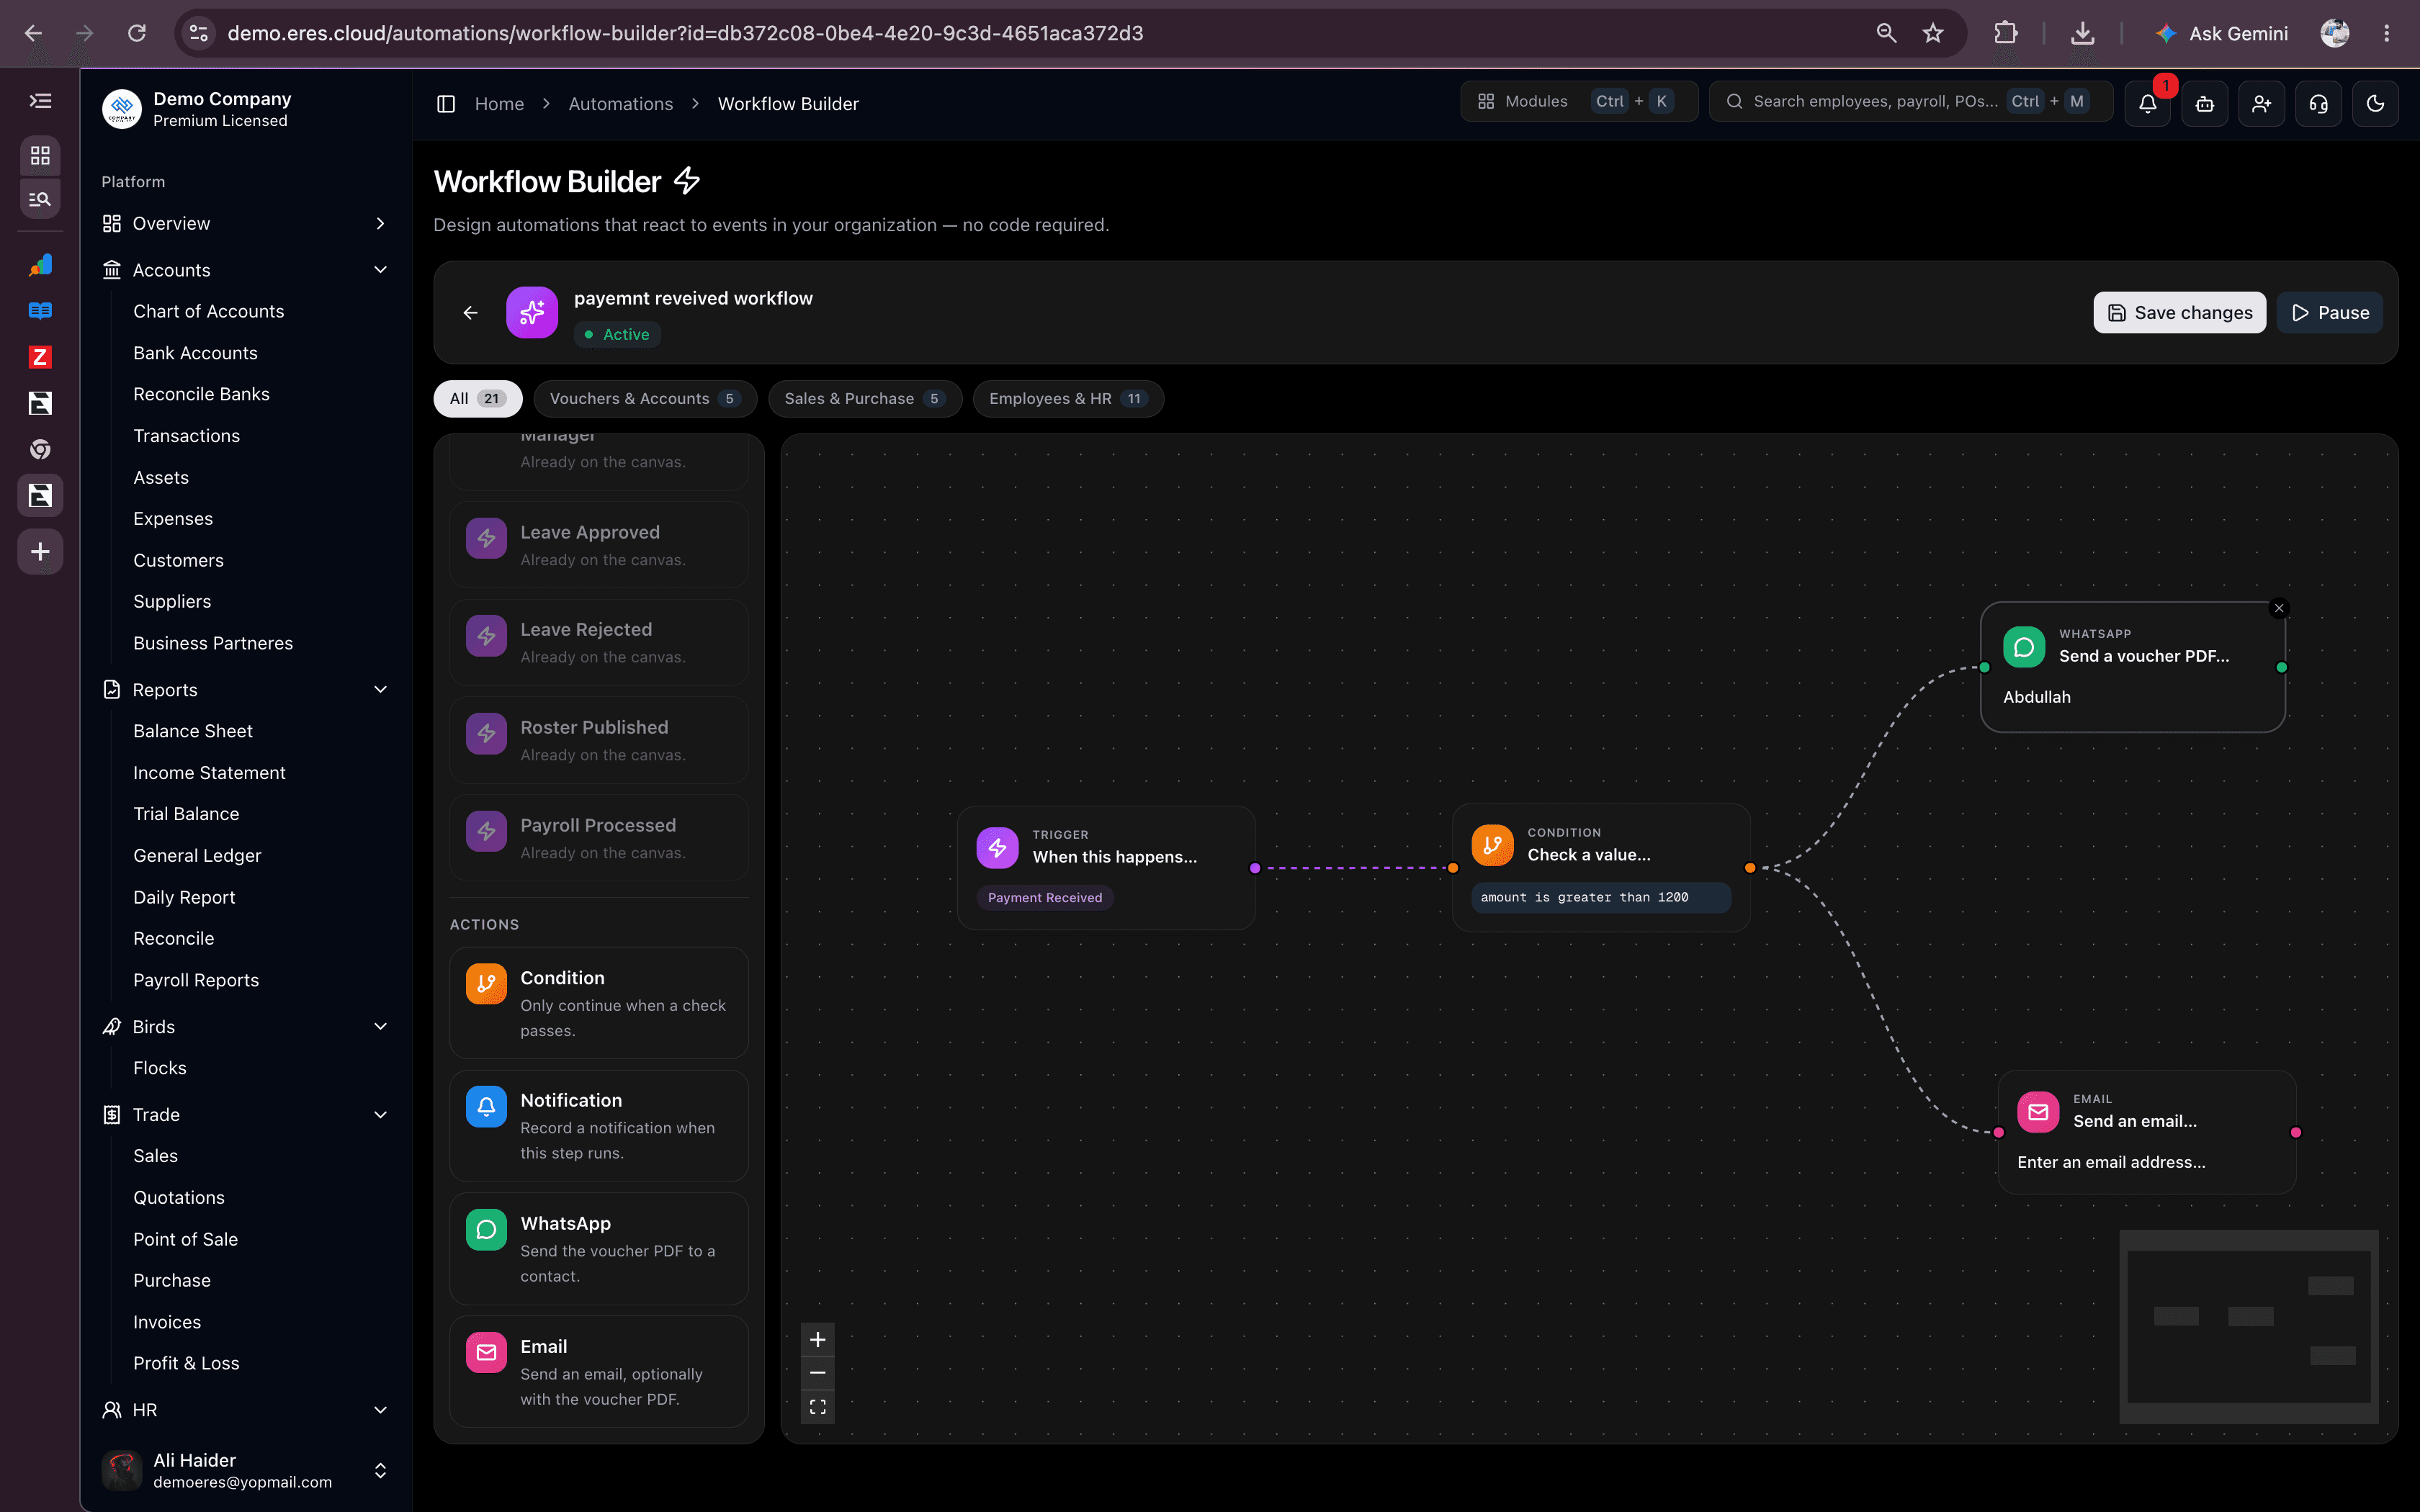Screen dimensions: 2420x1512
Task: Click the plus icon in left rail
Action: (40, 552)
